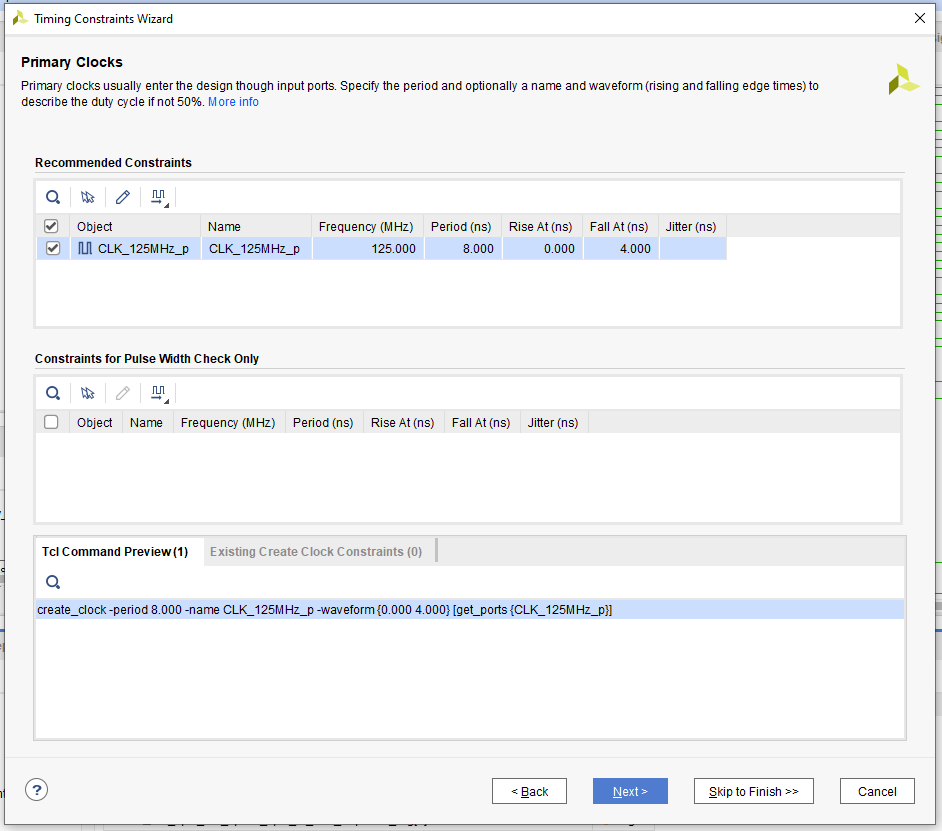
Task: Sort by Fall At (ns) header in Recommended Constraints
Action: [621, 227]
